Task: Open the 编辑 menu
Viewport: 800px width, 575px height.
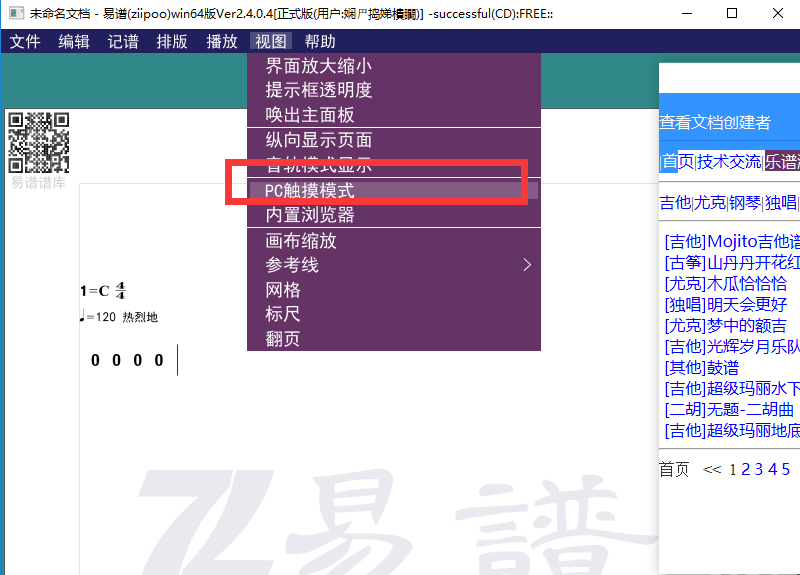Action: click(x=74, y=41)
